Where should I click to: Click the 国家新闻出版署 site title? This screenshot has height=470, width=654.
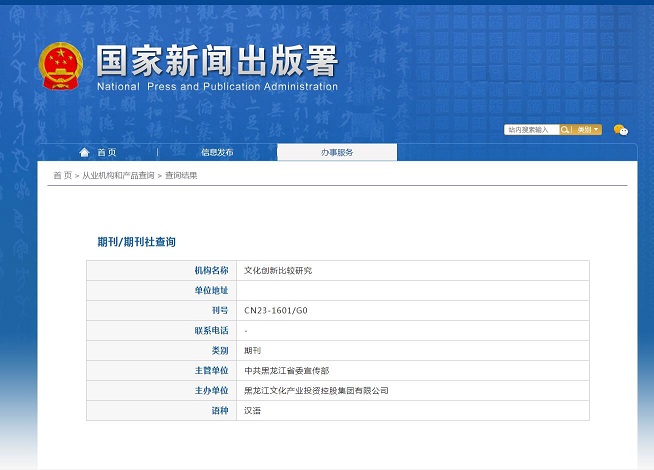[217, 61]
